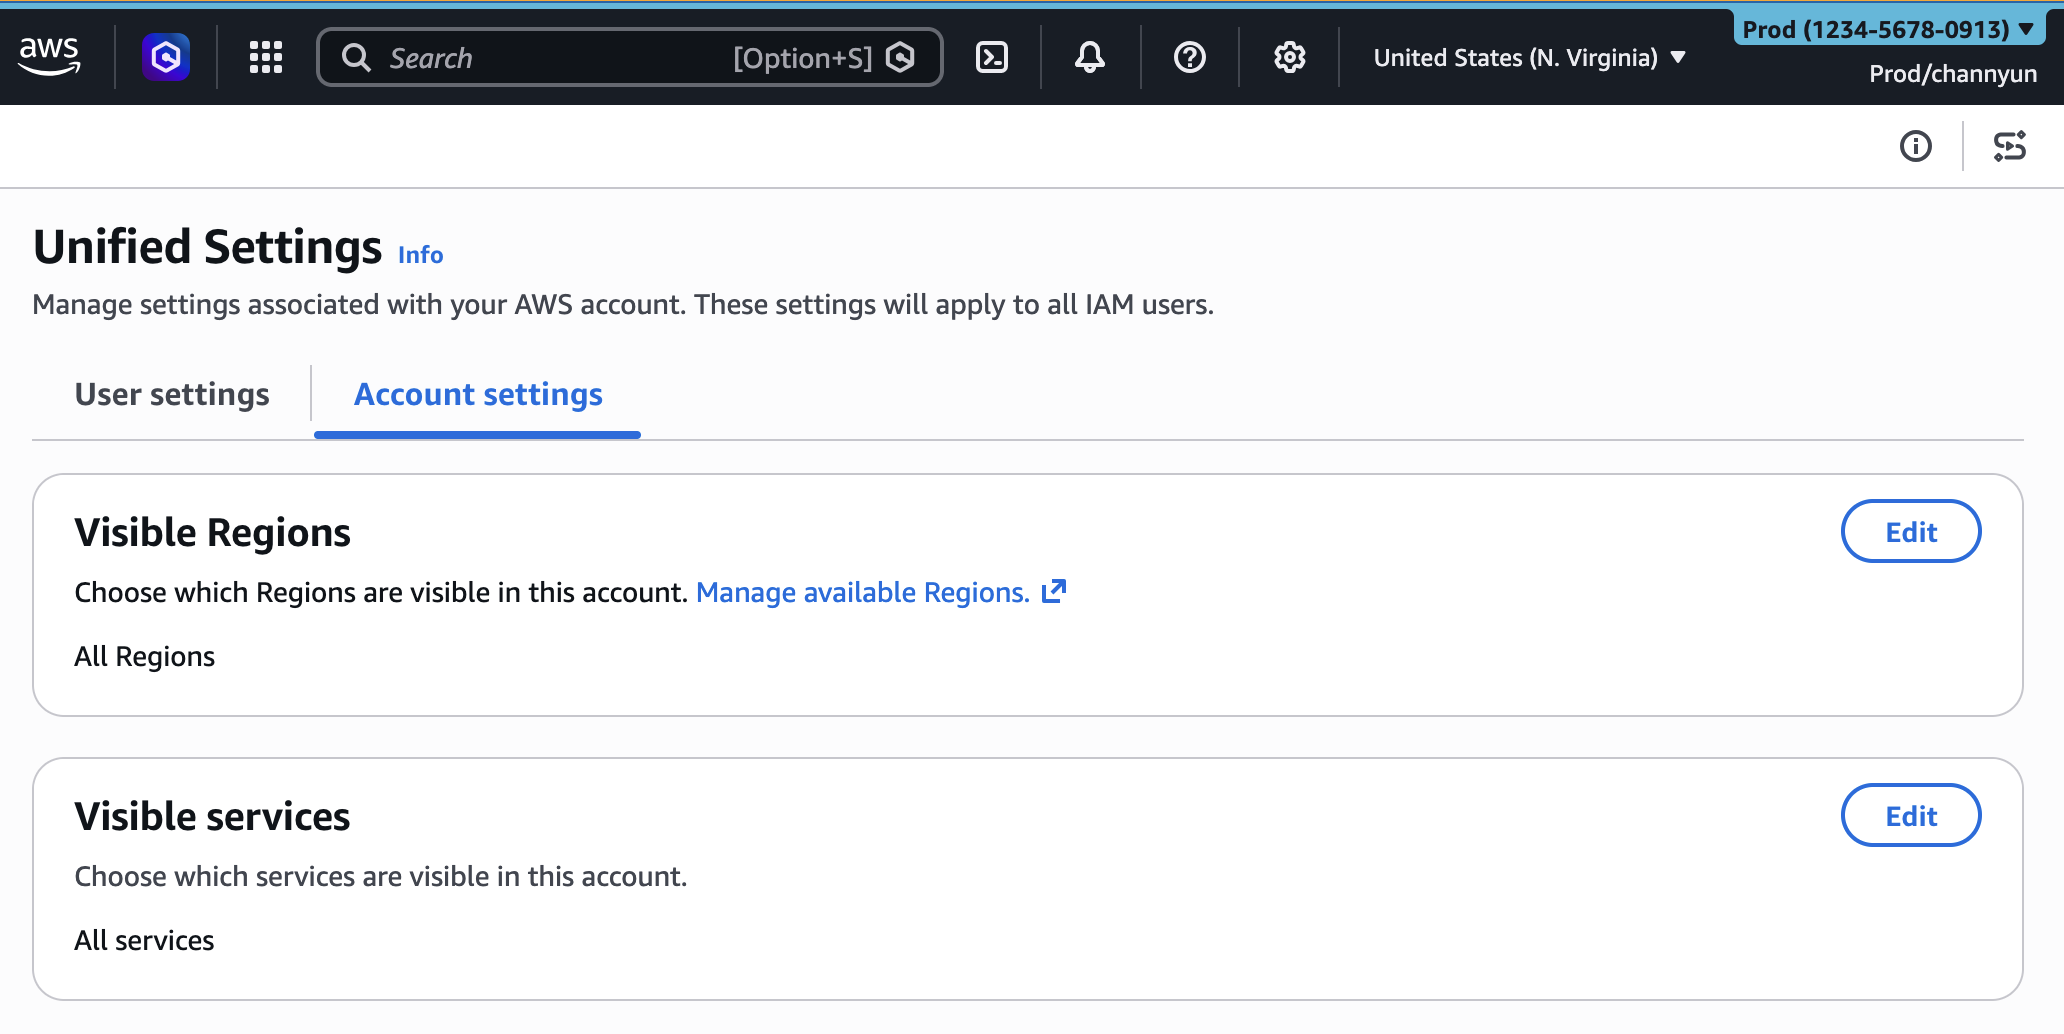Viewport: 2064px width, 1034px height.
Task: Open the notifications bell
Action: coord(1089,57)
